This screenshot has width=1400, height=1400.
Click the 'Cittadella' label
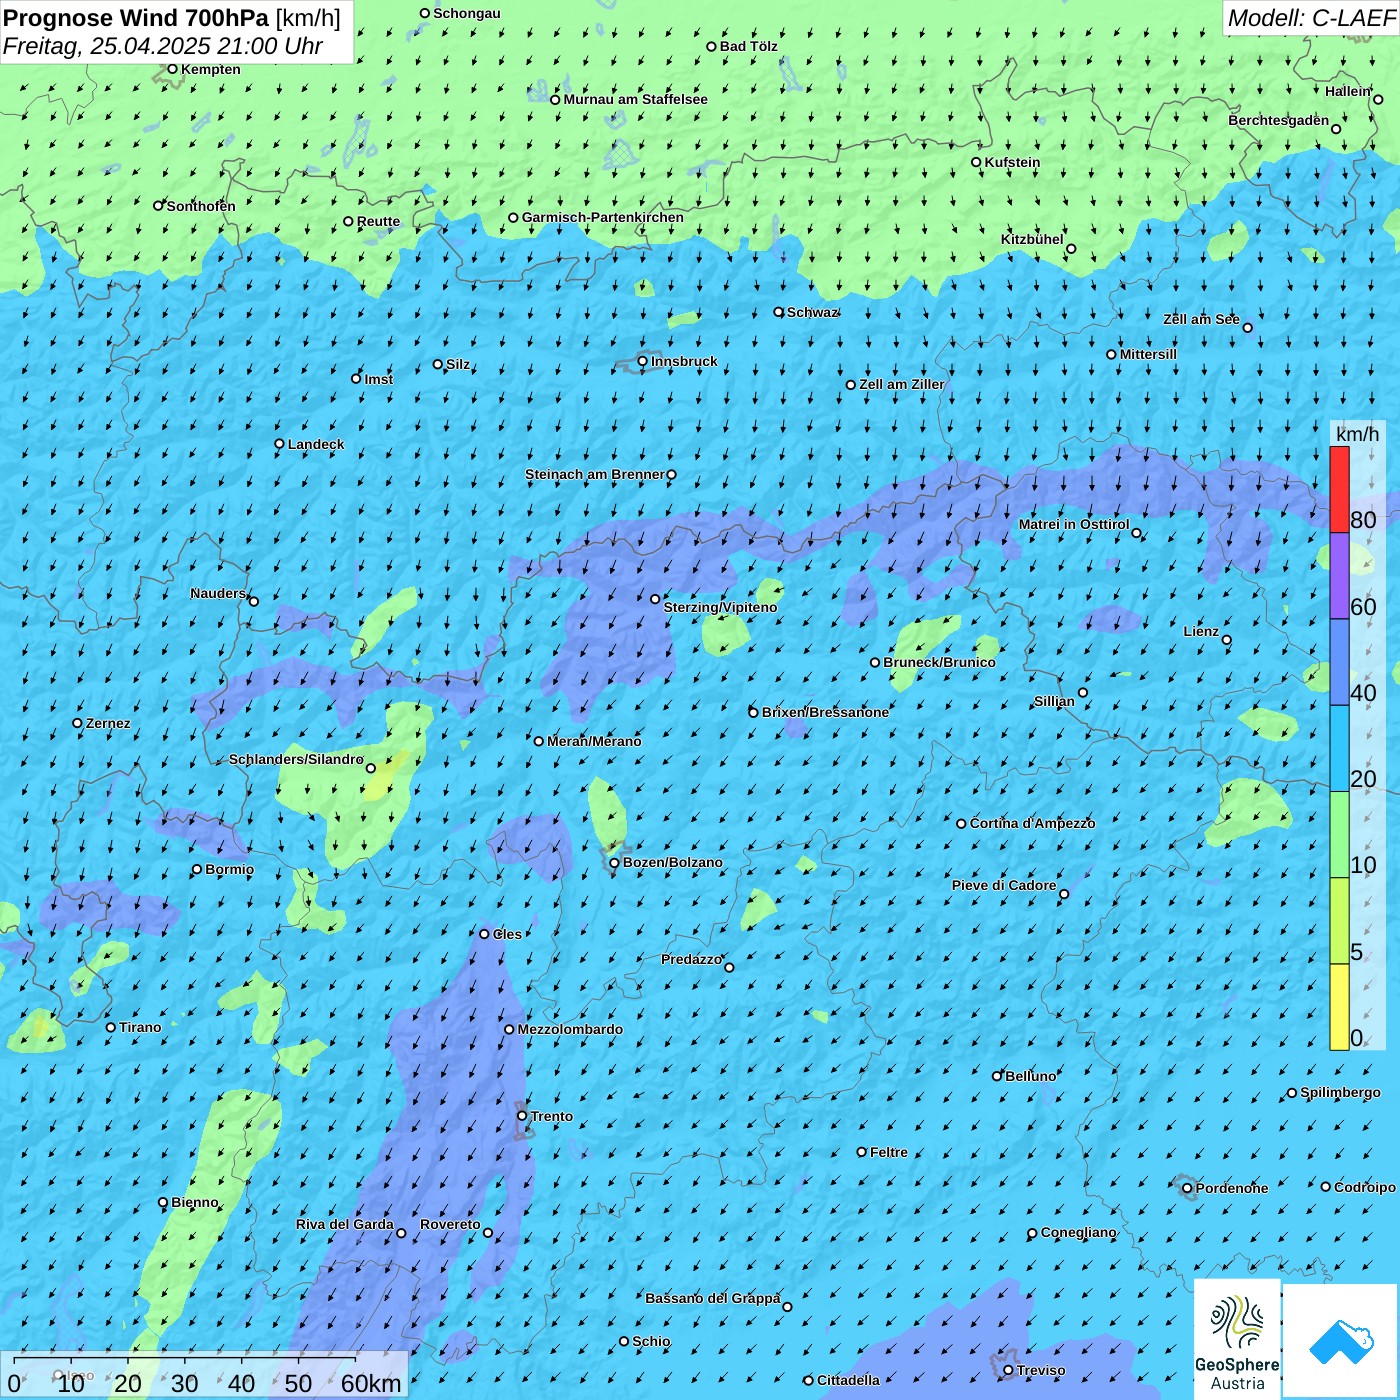848,1380
